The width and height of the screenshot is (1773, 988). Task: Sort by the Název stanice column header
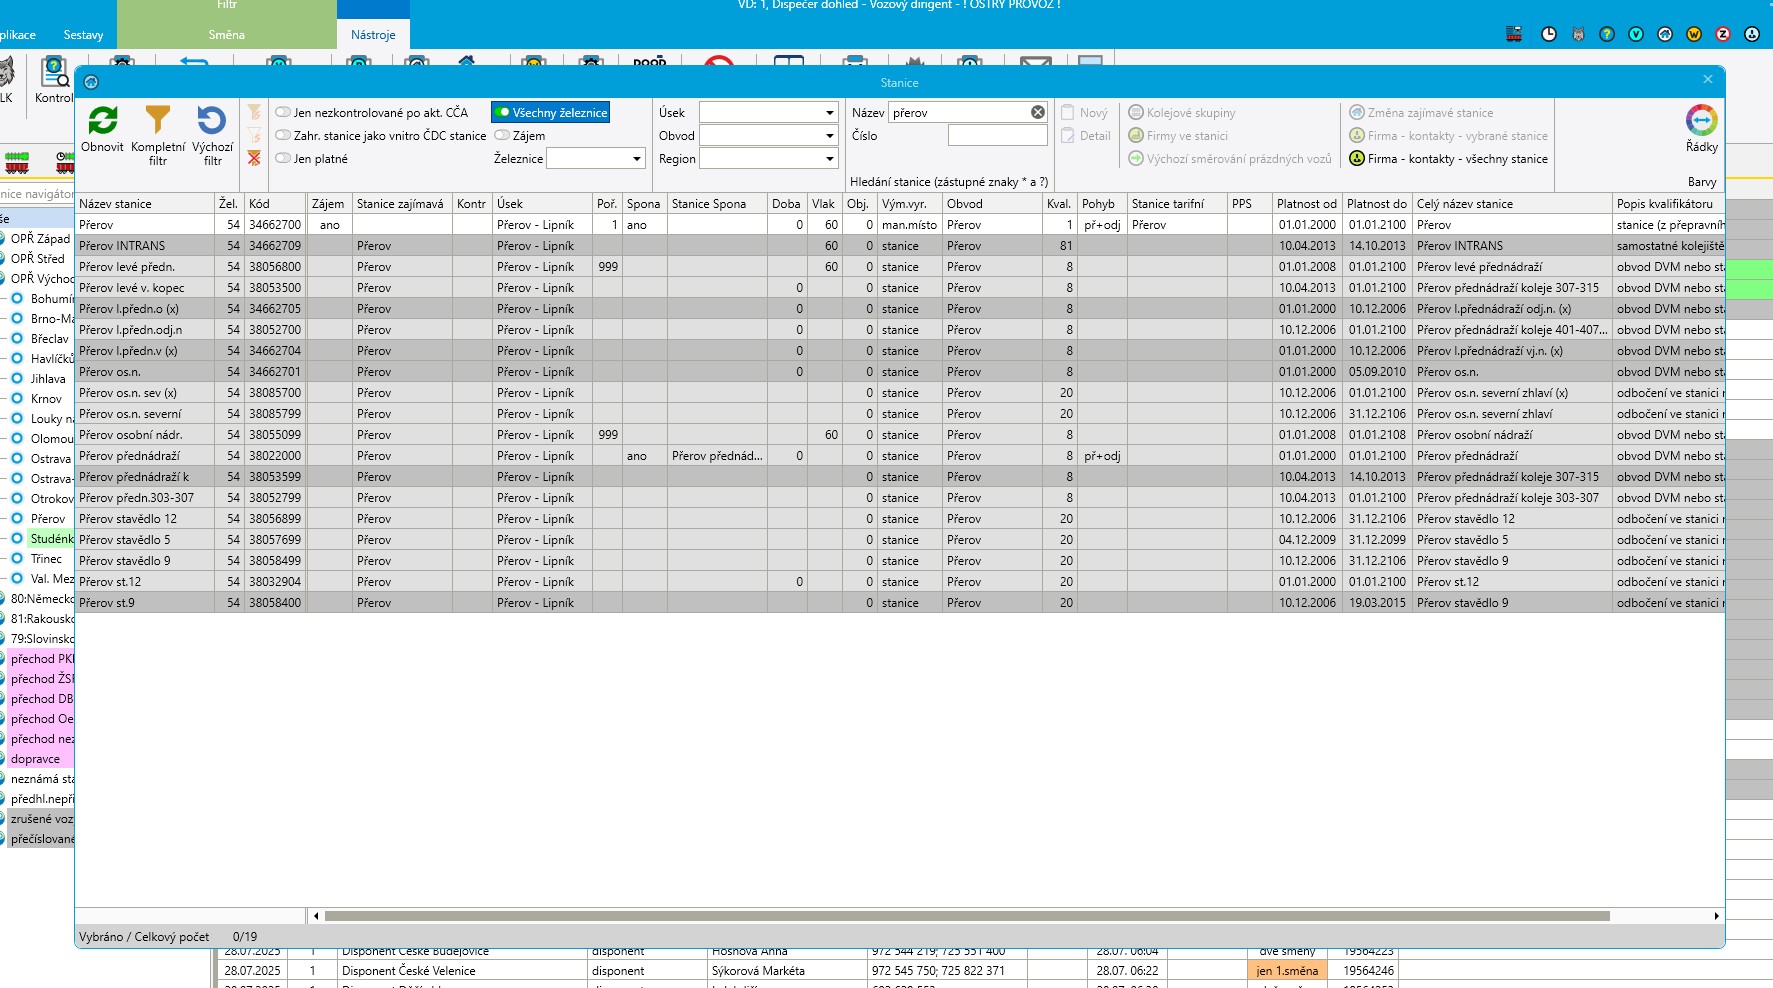[x=144, y=204]
